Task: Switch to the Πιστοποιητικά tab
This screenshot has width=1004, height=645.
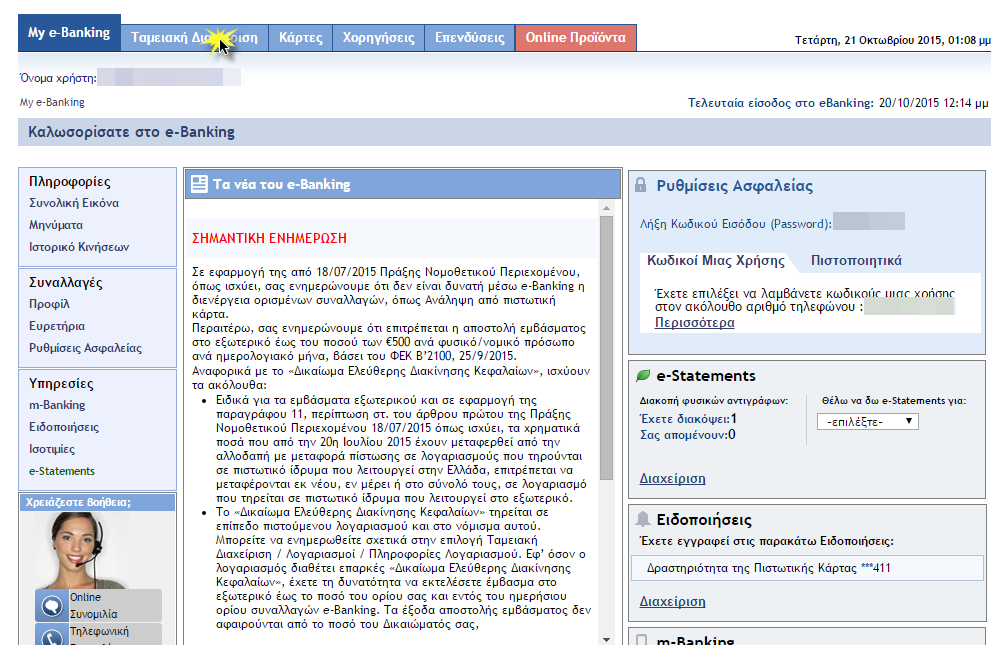Action: (856, 261)
